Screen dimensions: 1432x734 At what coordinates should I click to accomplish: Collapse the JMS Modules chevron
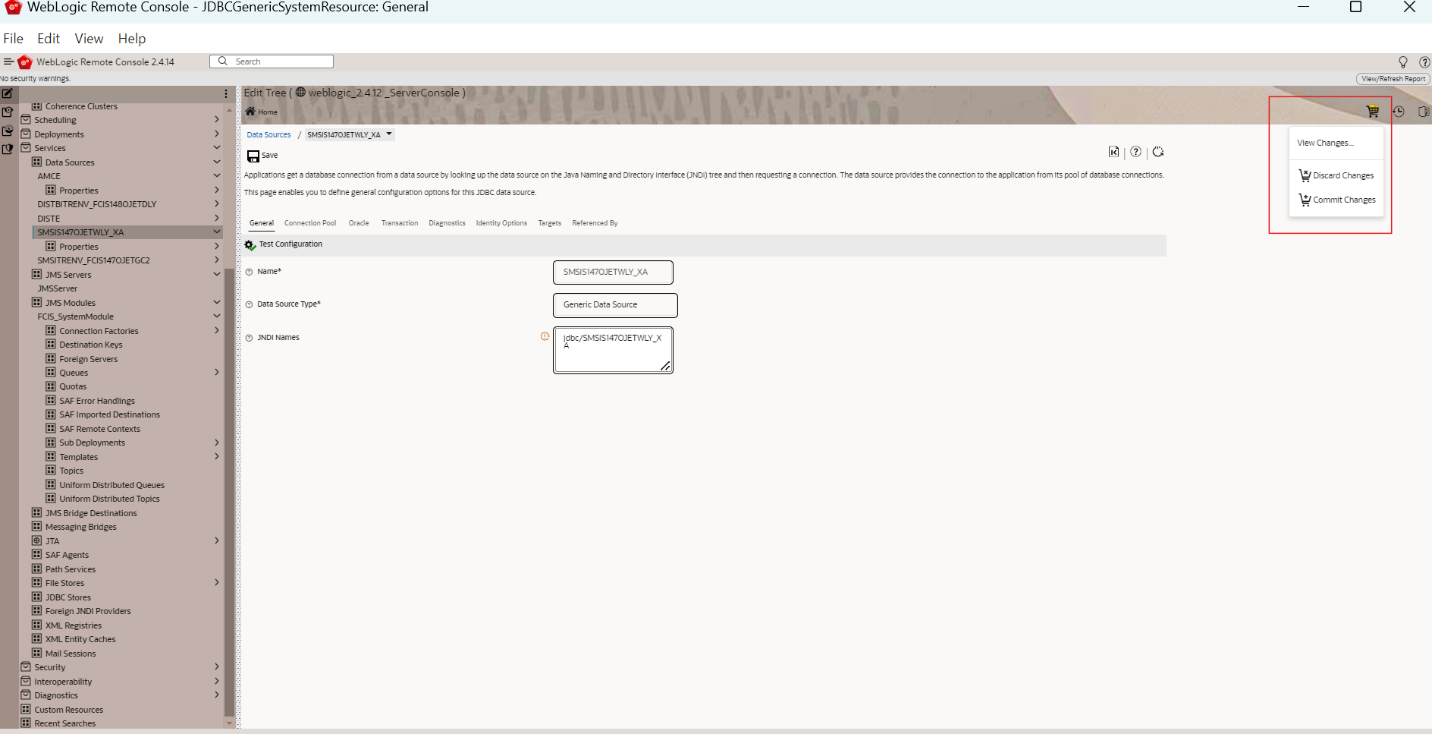click(217, 302)
